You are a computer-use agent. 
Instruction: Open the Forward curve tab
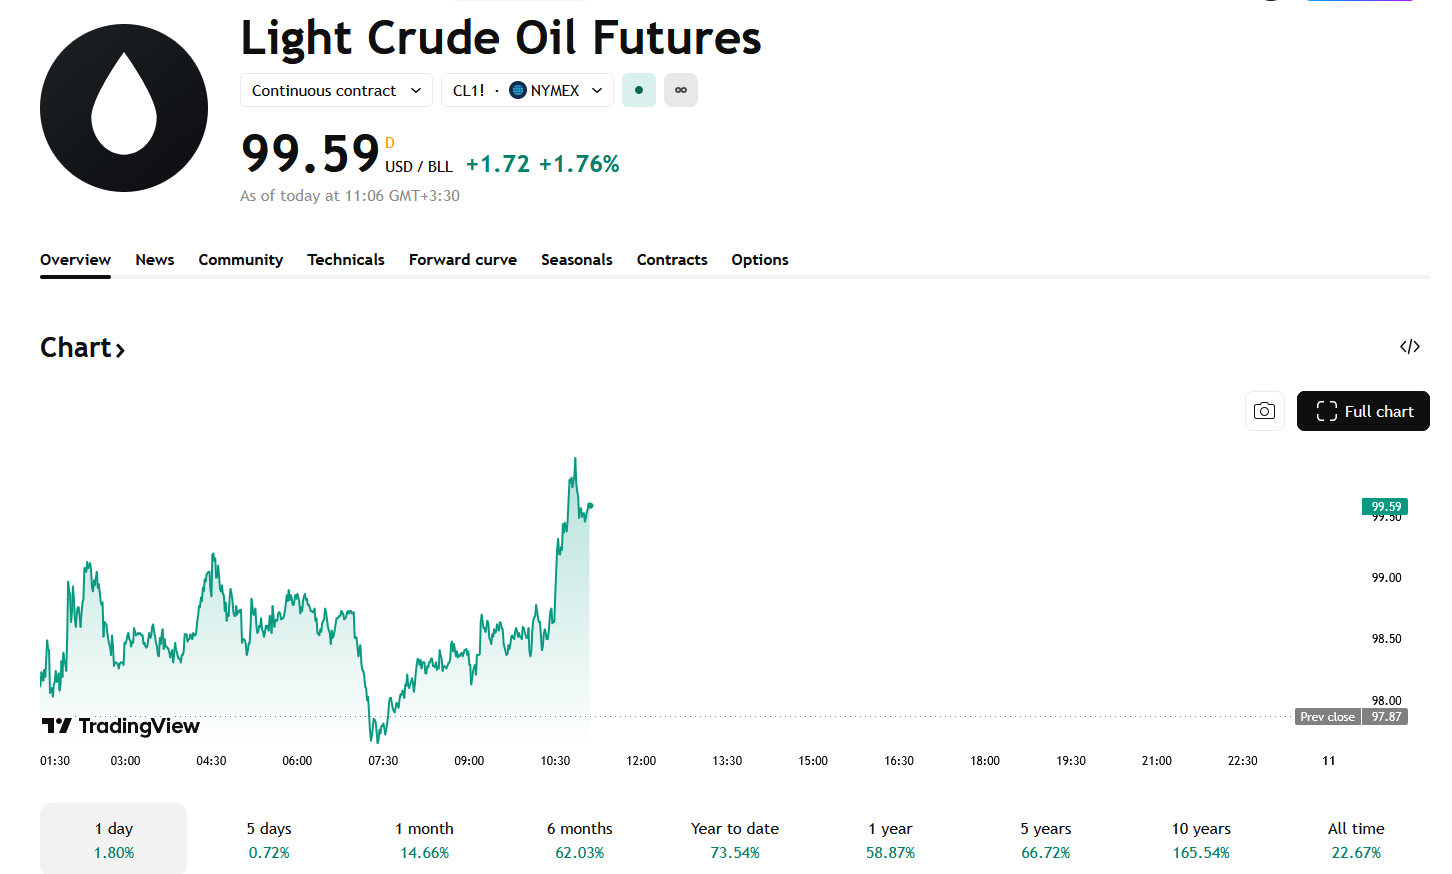click(462, 260)
